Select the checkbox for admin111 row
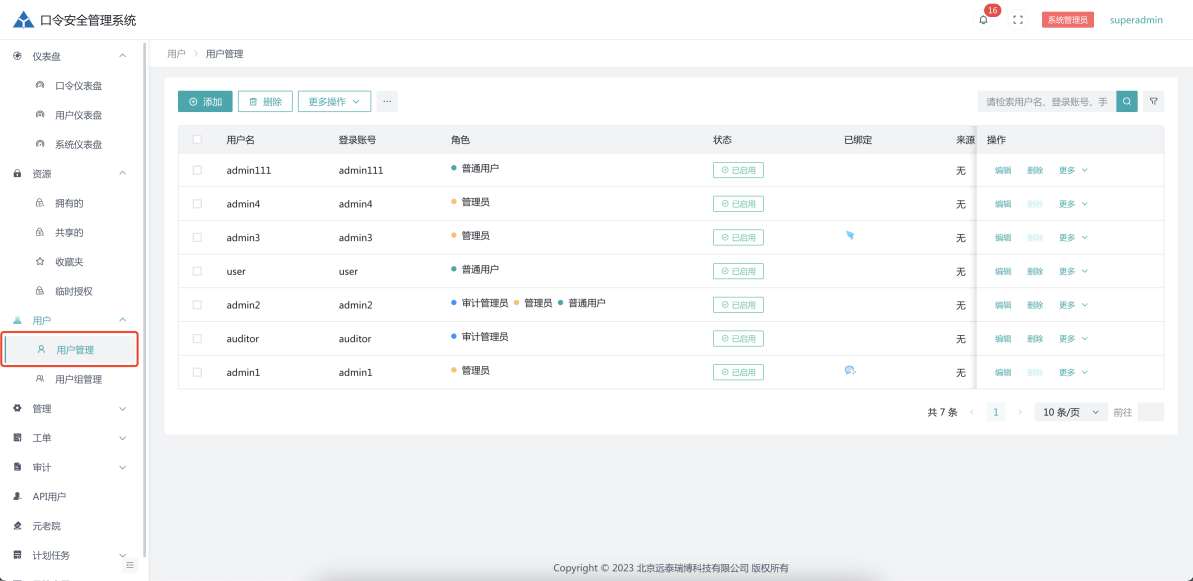Viewport: 1193px width, 581px height. point(197,170)
